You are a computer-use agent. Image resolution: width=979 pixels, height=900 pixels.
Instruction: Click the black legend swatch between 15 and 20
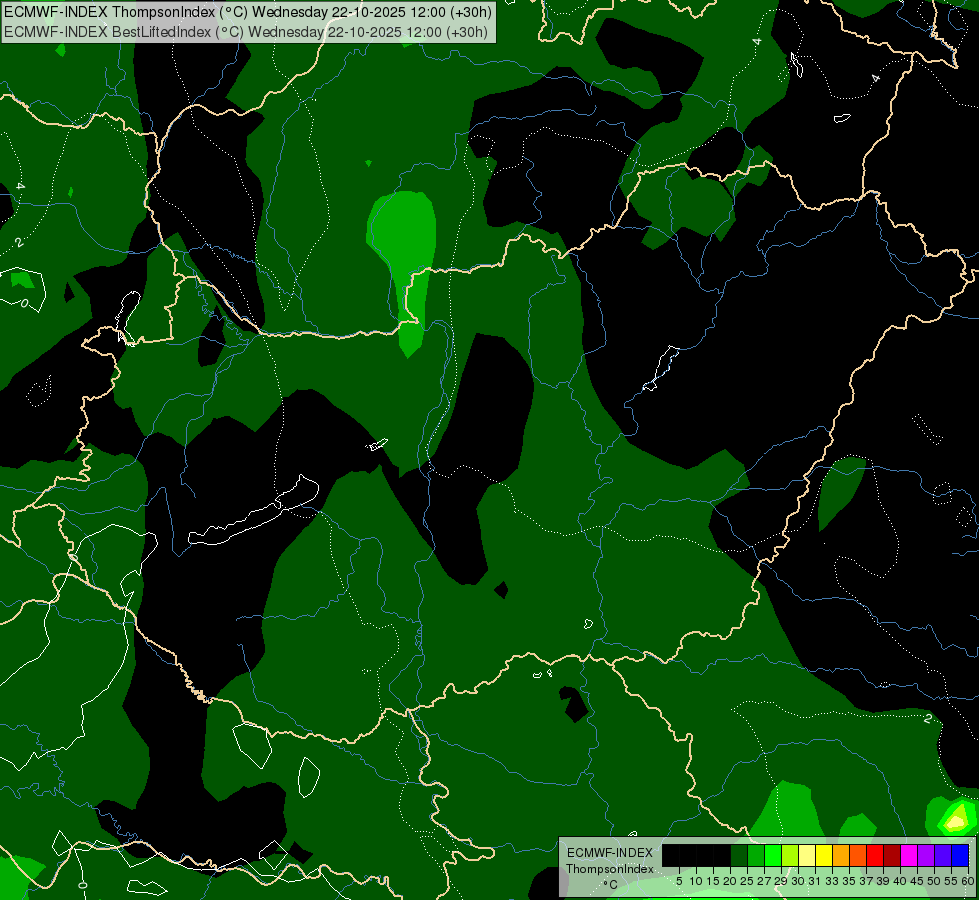point(722,855)
